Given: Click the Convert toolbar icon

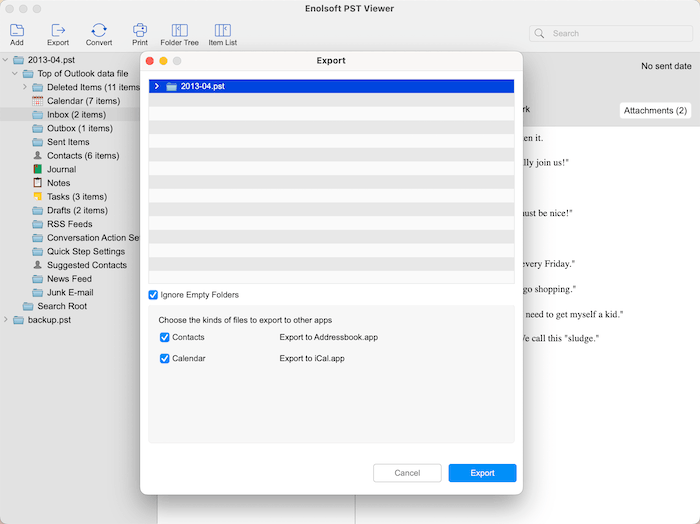Looking at the screenshot, I should [99, 31].
